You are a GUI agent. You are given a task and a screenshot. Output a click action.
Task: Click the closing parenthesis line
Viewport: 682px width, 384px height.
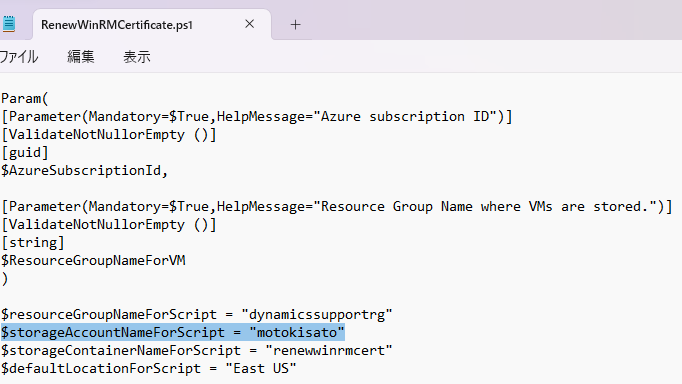coord(5,279)
